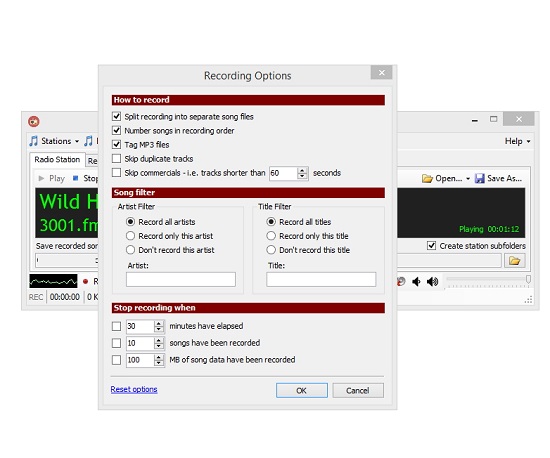Image resolution: width=550 pixels, height=458 pixels.
Task: Click the volume up speaker icon
Action: click(432, 281)
